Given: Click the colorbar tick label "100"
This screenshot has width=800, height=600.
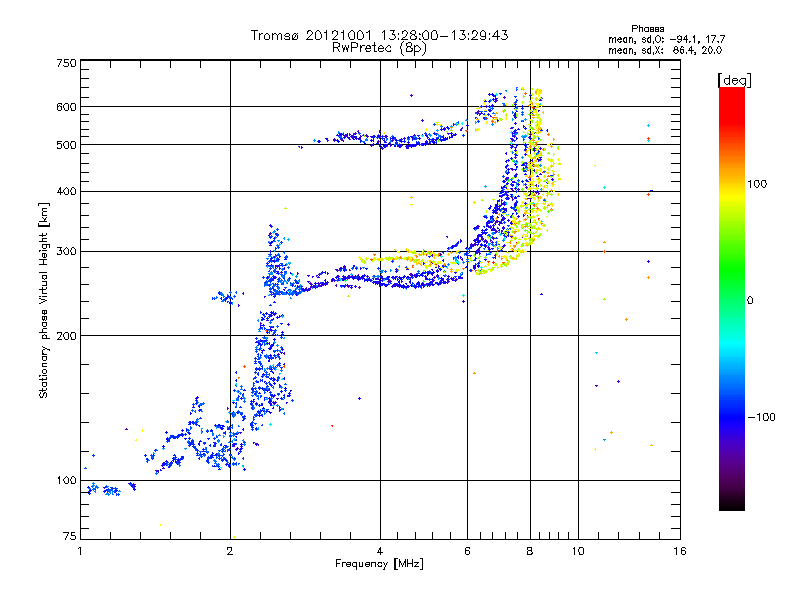Looking at the screenshot, I should click(x=757, y=184).
